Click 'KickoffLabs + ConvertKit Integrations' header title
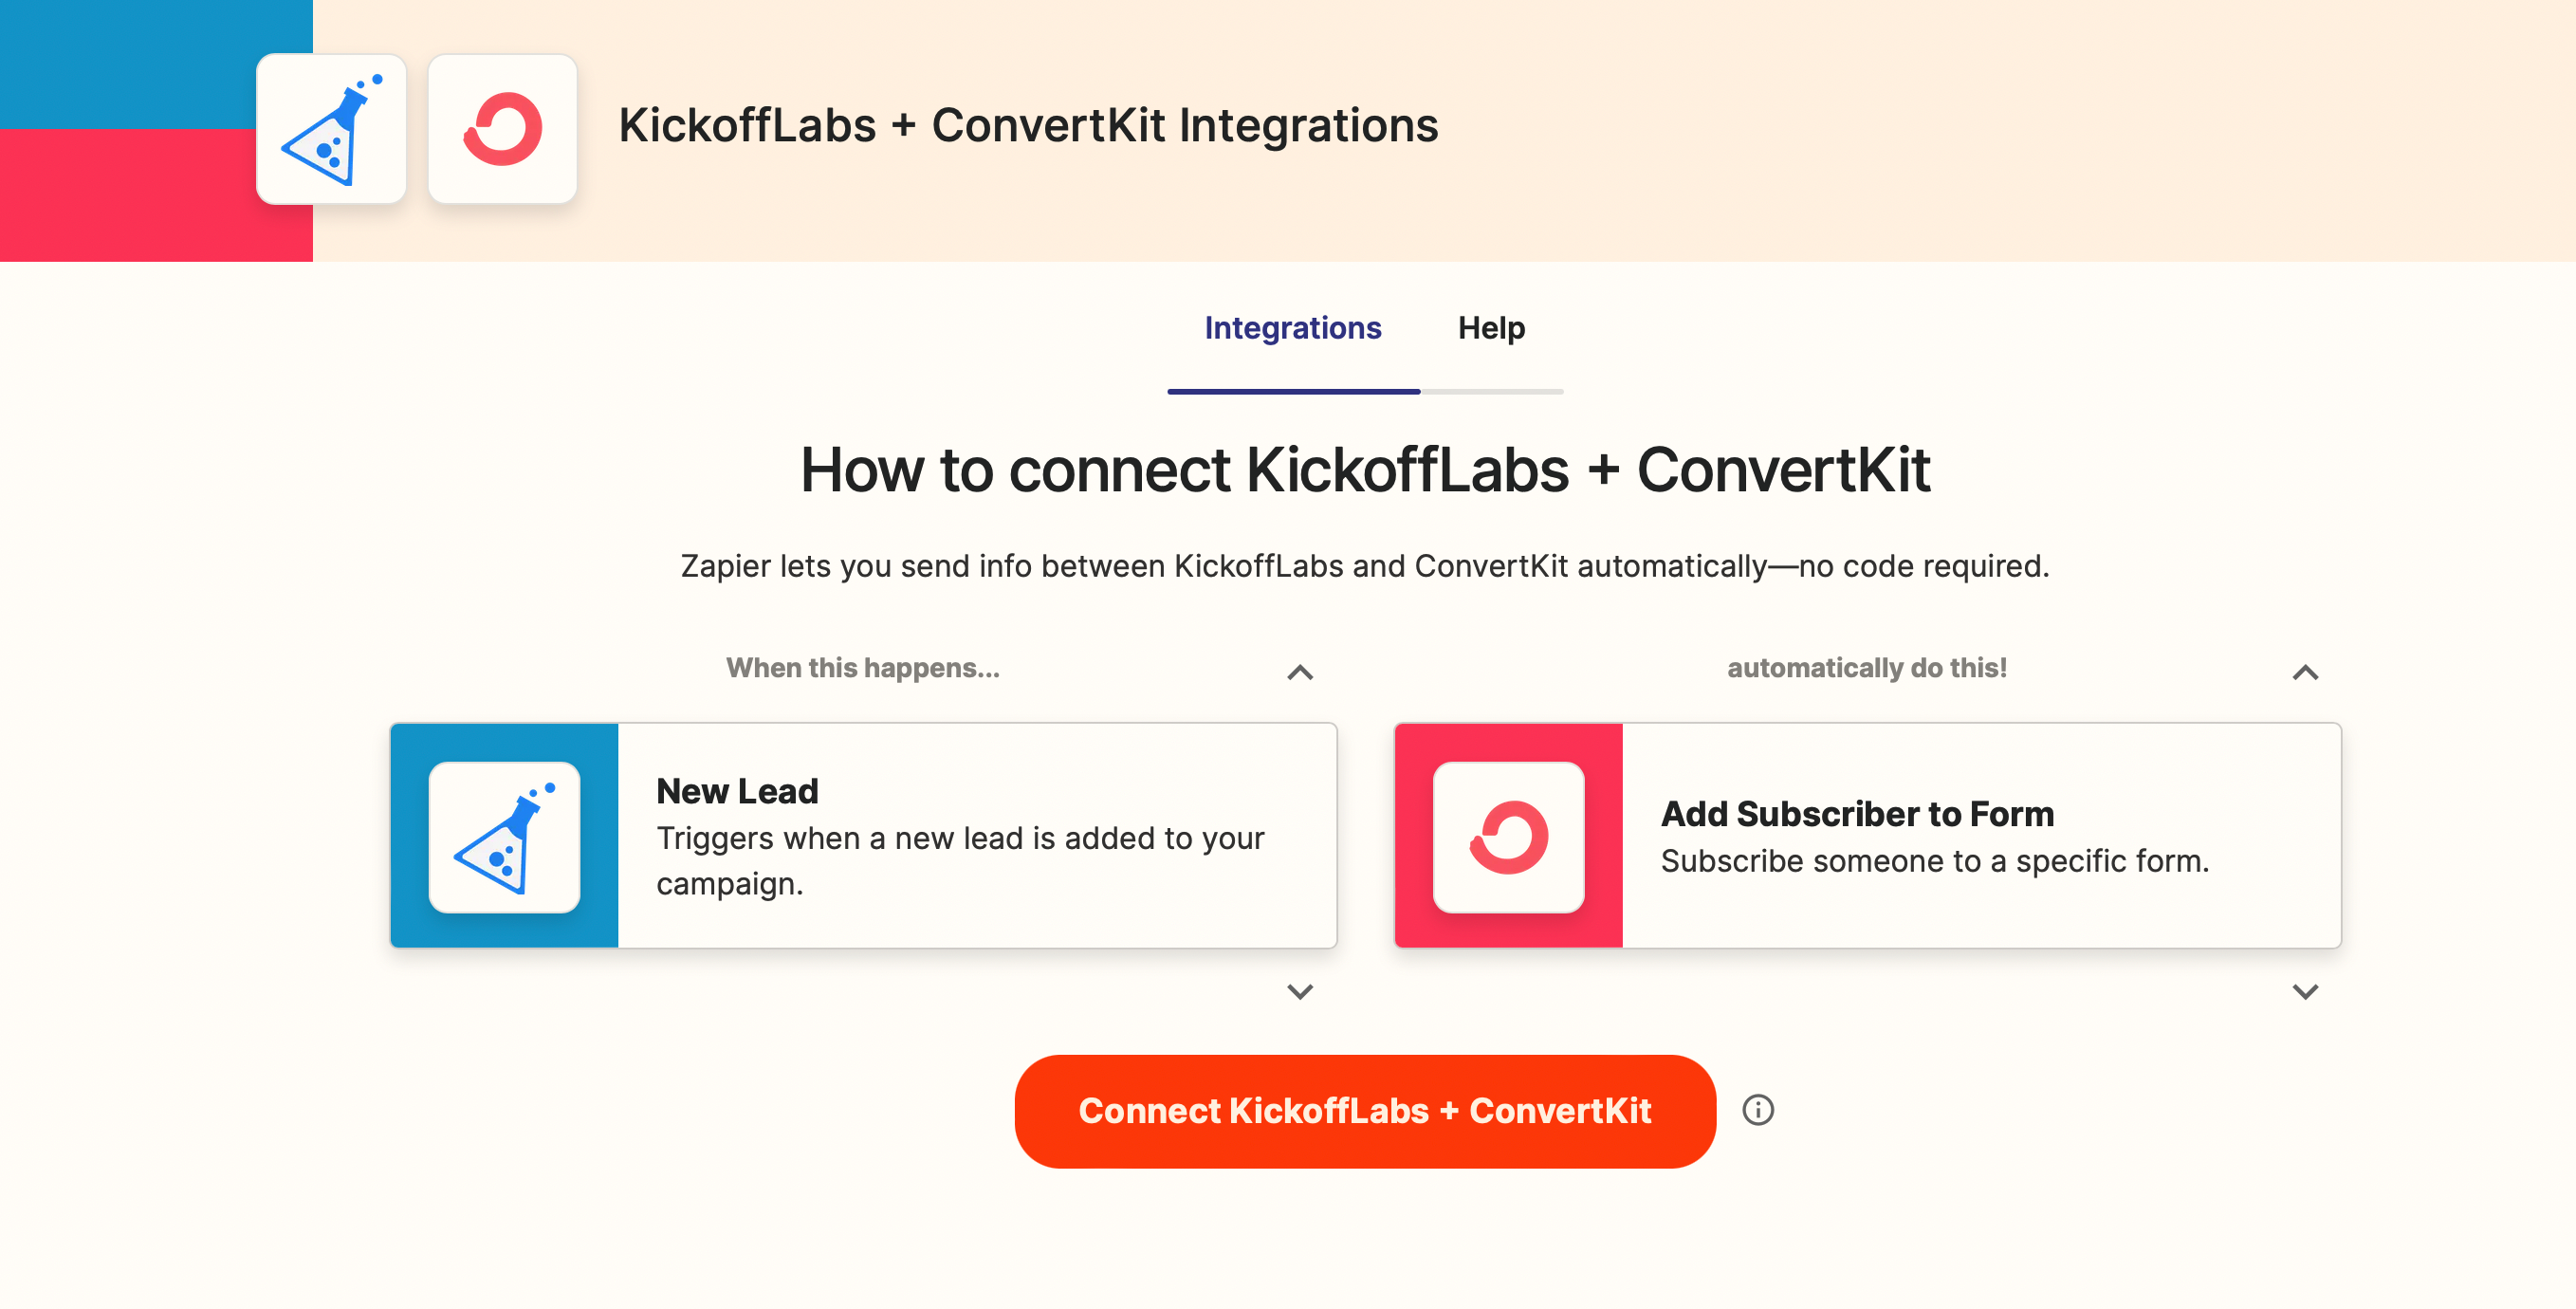Screen dimensions: 2576x1309 (x=1028, y=125)
